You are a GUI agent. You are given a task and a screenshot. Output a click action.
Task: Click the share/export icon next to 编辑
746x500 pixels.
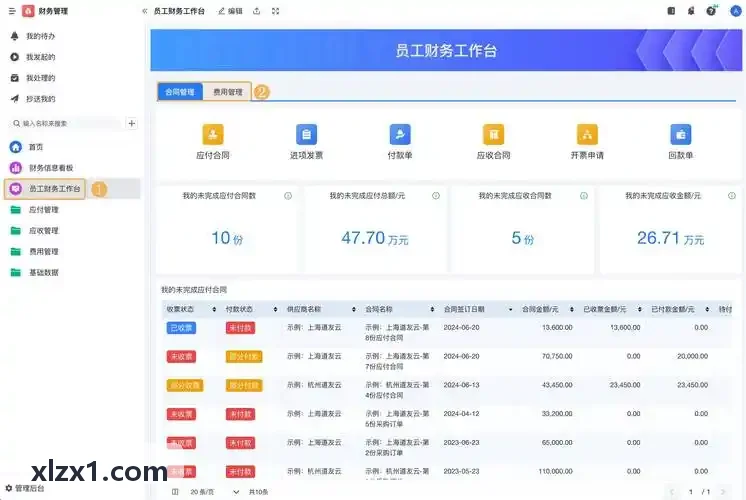(x=256, y=11)
